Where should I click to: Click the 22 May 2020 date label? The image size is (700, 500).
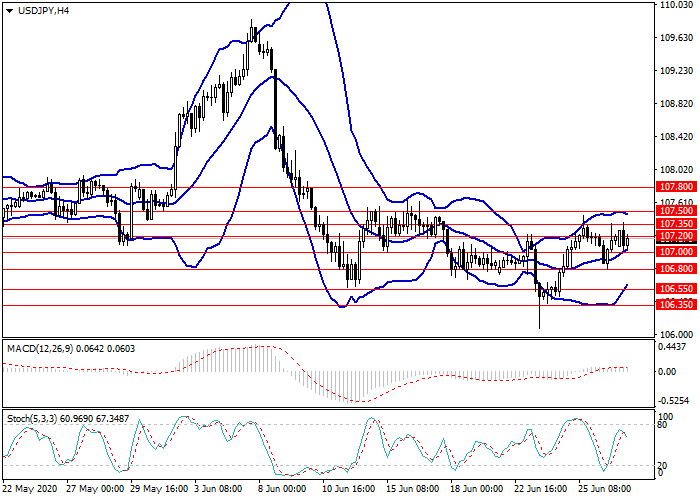point(31,490)
